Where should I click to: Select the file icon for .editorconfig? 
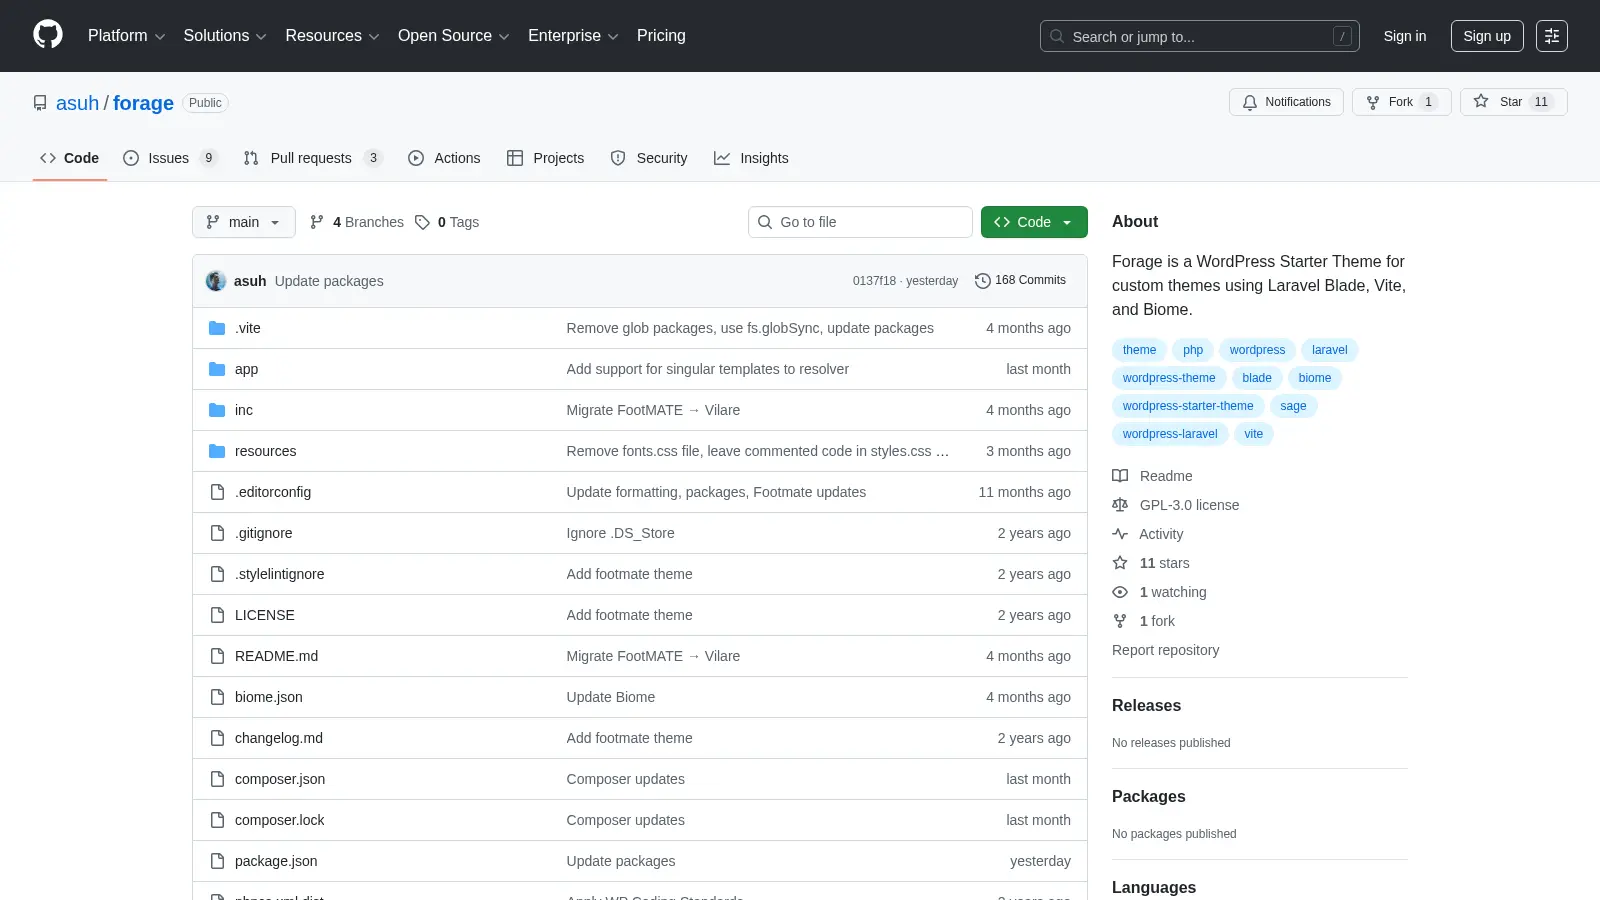217,492
